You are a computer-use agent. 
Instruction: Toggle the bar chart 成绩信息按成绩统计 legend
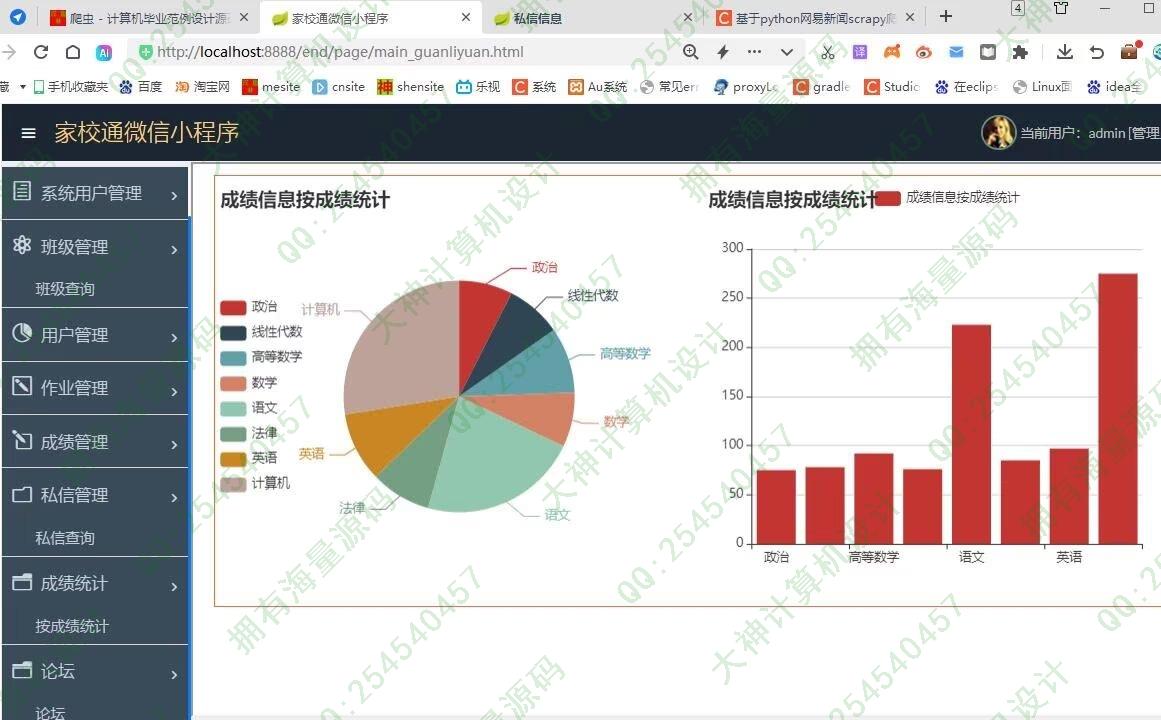[947, 198]
